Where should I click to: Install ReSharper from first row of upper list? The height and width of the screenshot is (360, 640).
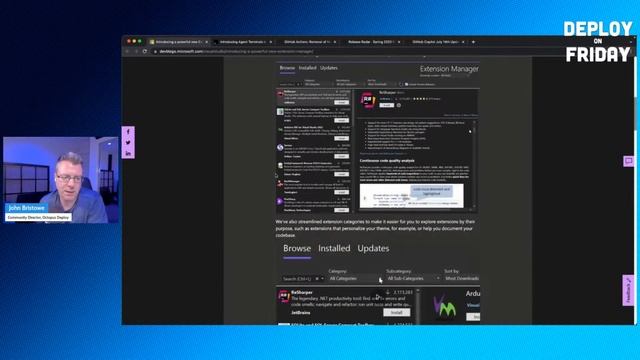(341, 102)
